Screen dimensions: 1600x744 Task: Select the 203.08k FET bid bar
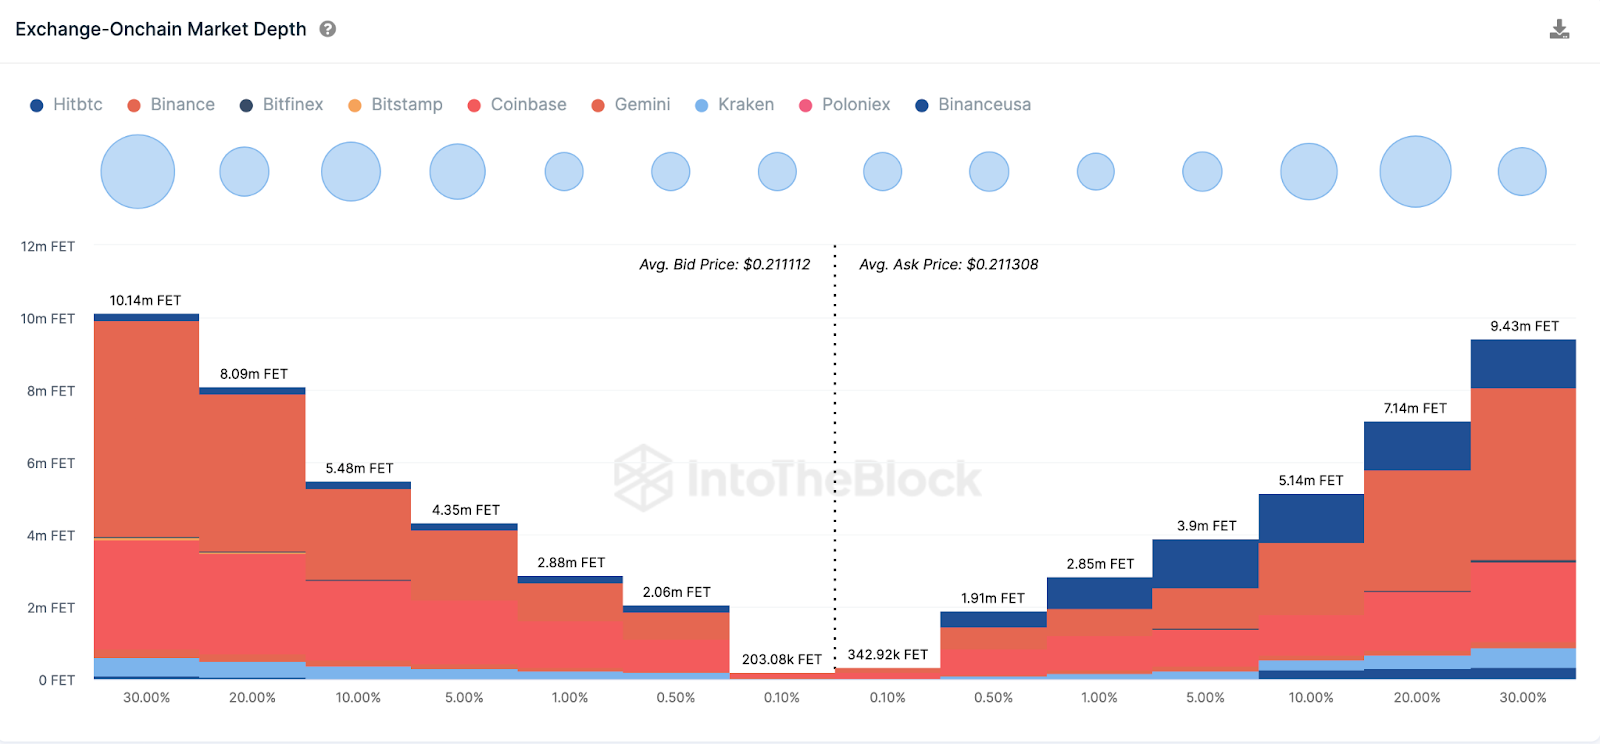[782, 676]
